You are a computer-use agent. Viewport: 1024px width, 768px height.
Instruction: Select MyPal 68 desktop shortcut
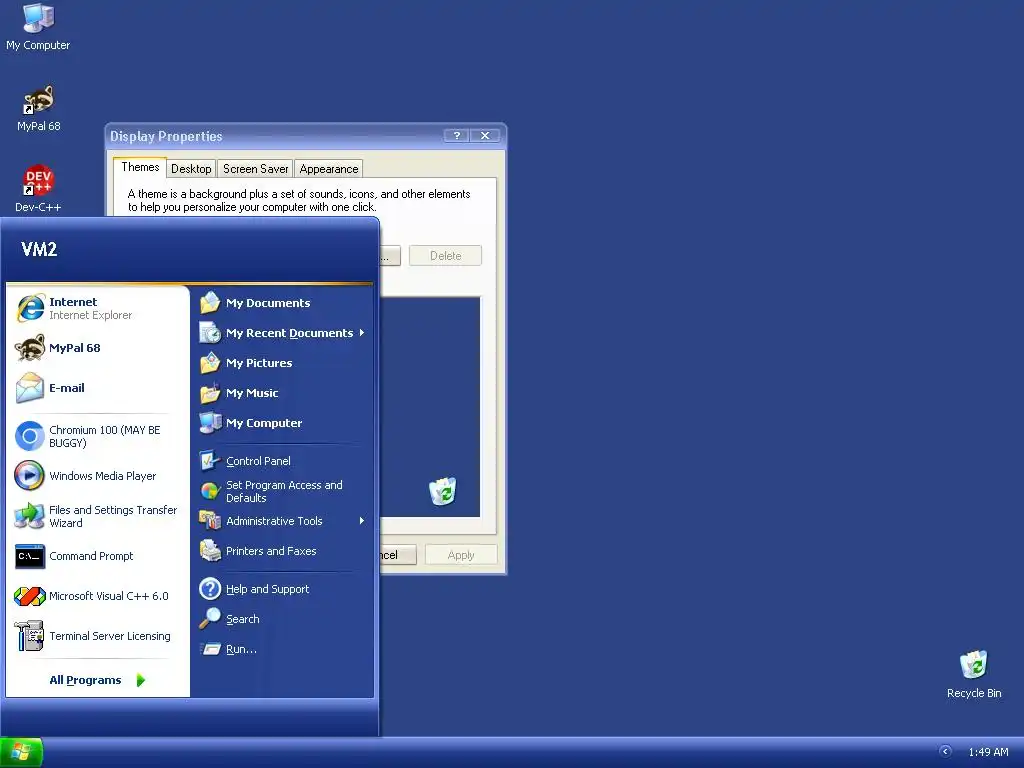39,108
